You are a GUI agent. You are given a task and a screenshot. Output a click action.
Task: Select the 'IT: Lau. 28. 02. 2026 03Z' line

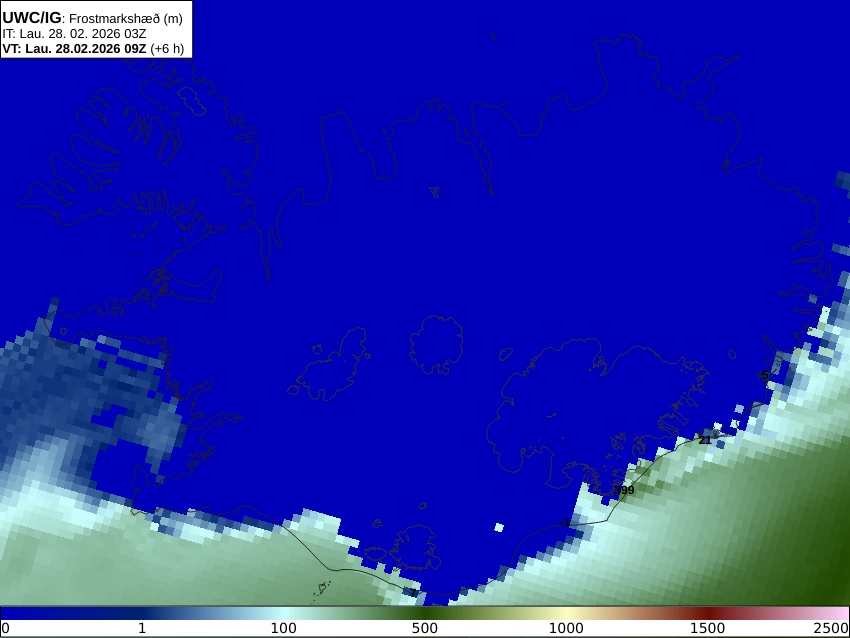(x=74, y=34)
